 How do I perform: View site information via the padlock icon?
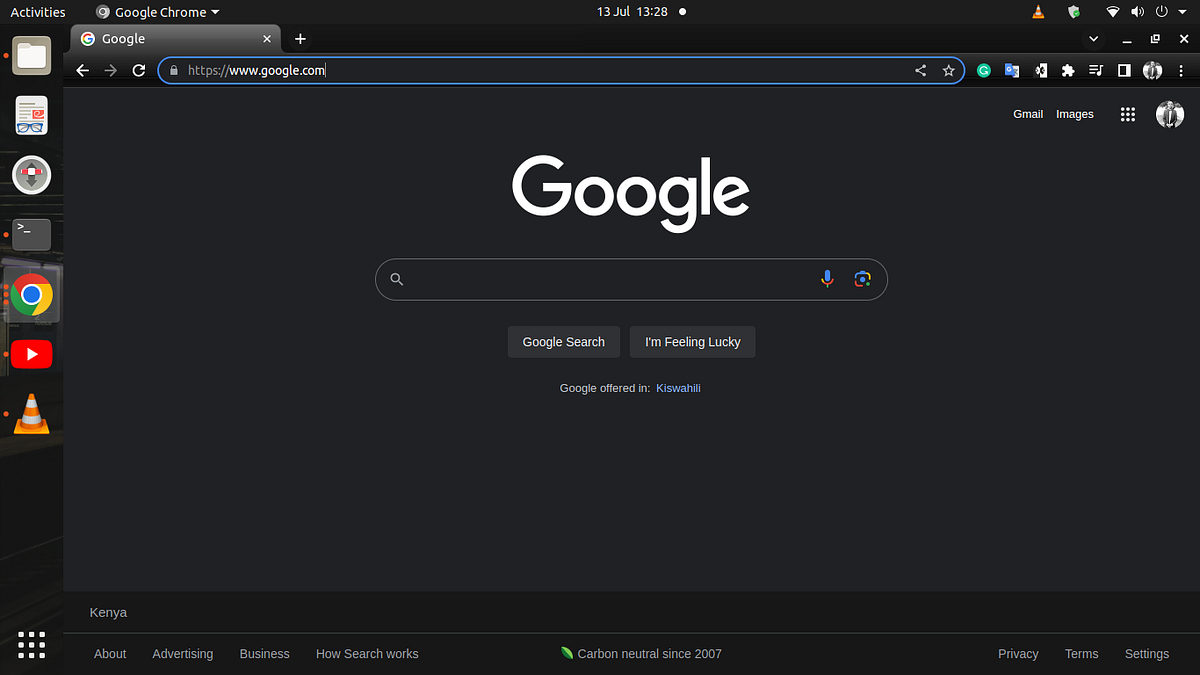173,70
